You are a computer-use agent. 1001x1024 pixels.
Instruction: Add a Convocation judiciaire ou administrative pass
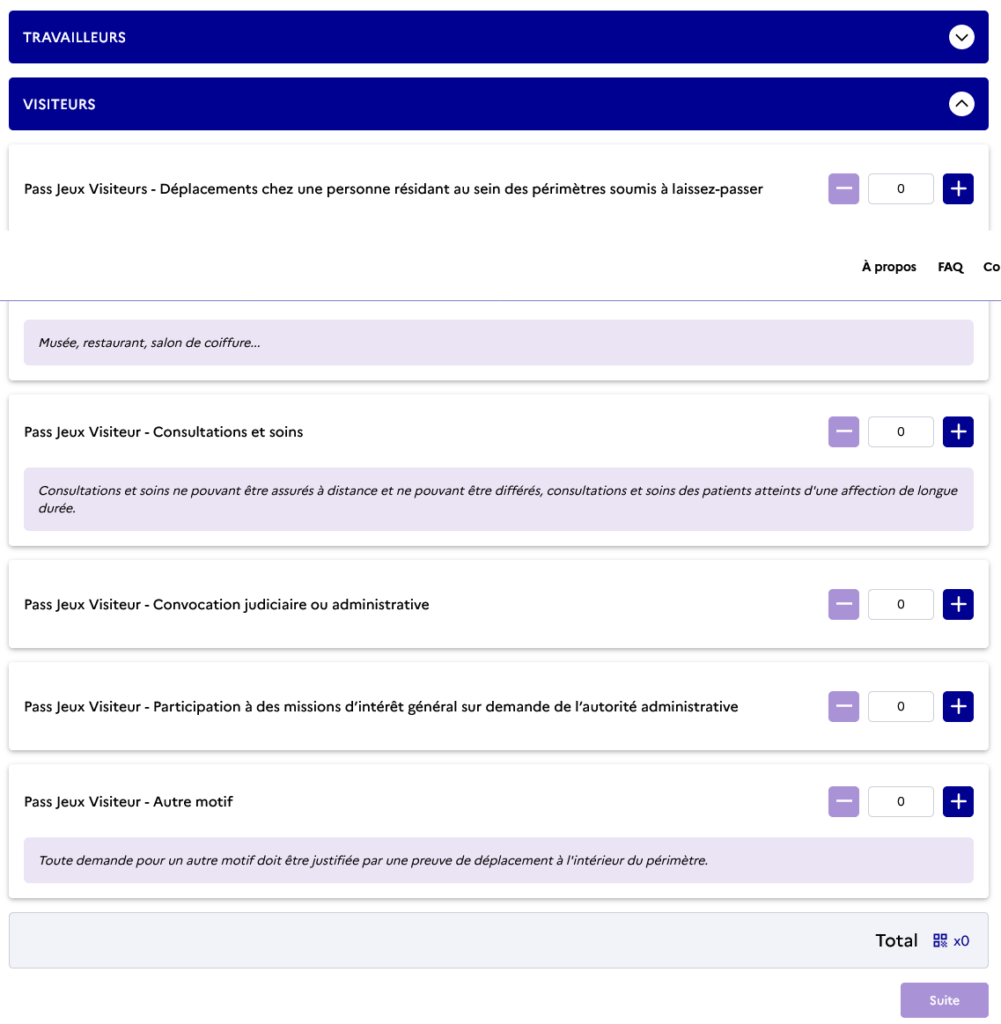(958, 604)
